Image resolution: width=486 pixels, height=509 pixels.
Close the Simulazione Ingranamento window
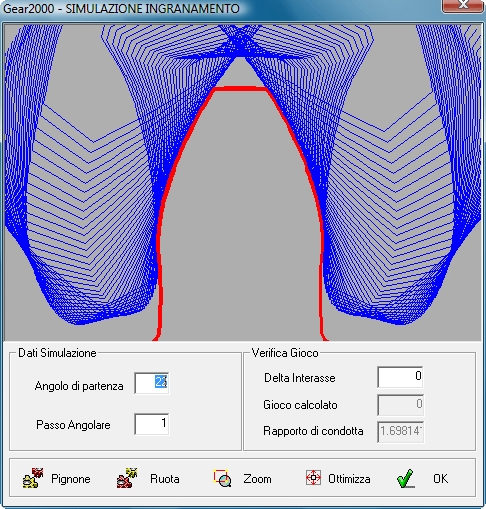coord(463,5)
